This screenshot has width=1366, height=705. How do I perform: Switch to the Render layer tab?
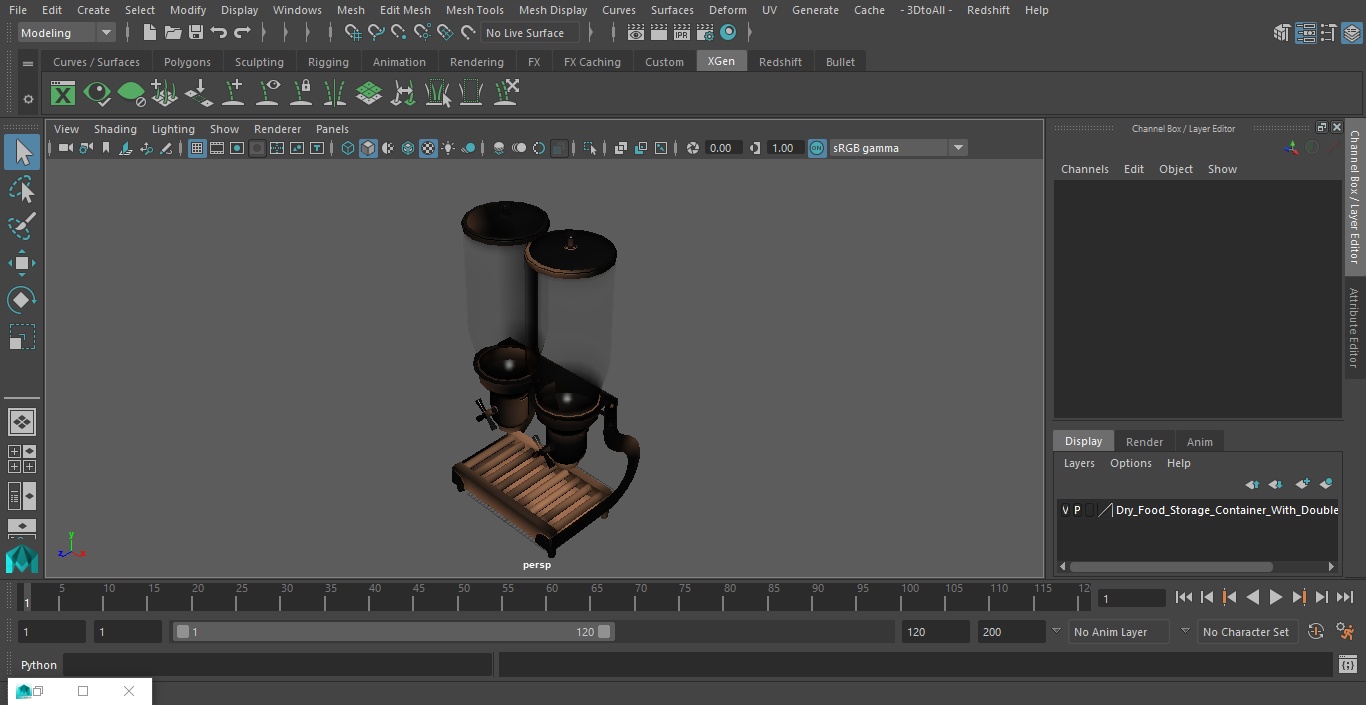(1144, 442)
